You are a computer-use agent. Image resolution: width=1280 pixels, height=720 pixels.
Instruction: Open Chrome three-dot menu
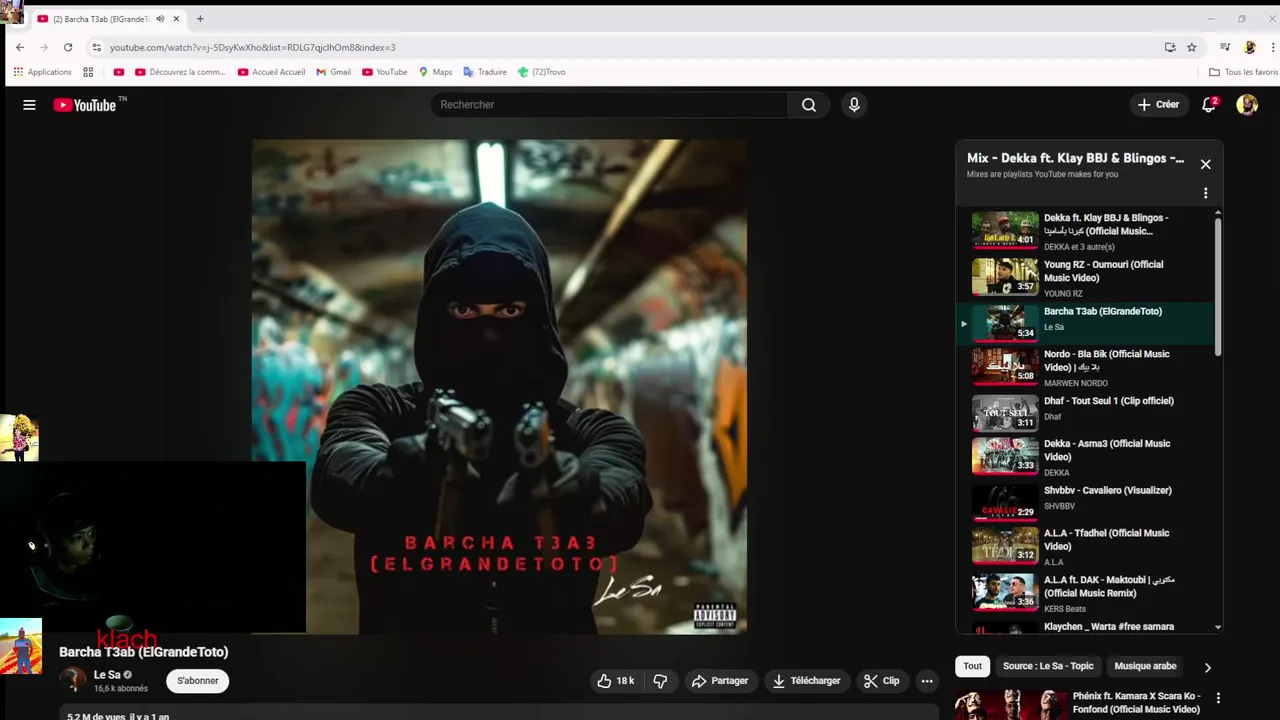pyautogui.click(x=1273, y=47)
